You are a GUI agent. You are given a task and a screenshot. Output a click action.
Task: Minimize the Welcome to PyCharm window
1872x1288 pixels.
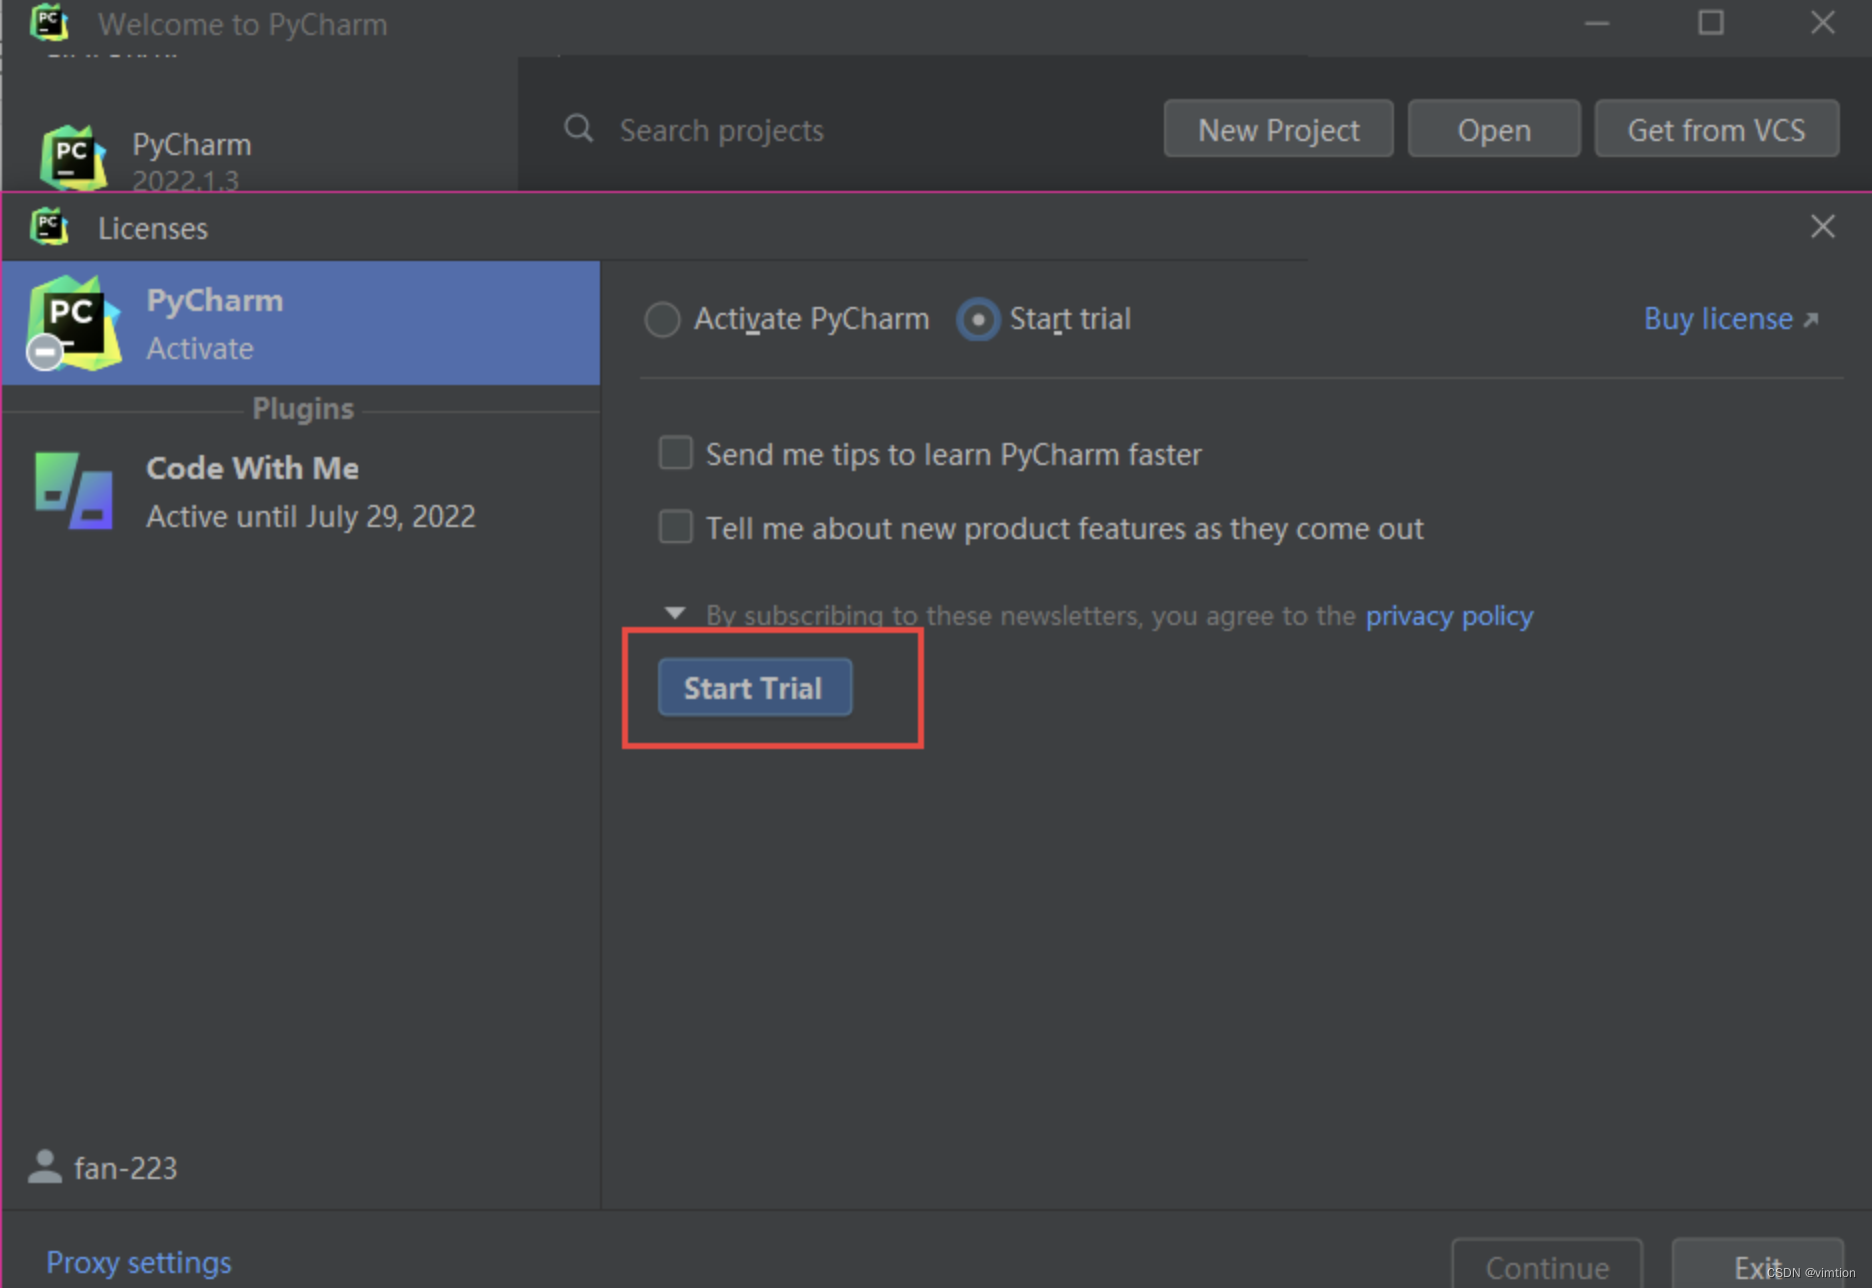1597,22
